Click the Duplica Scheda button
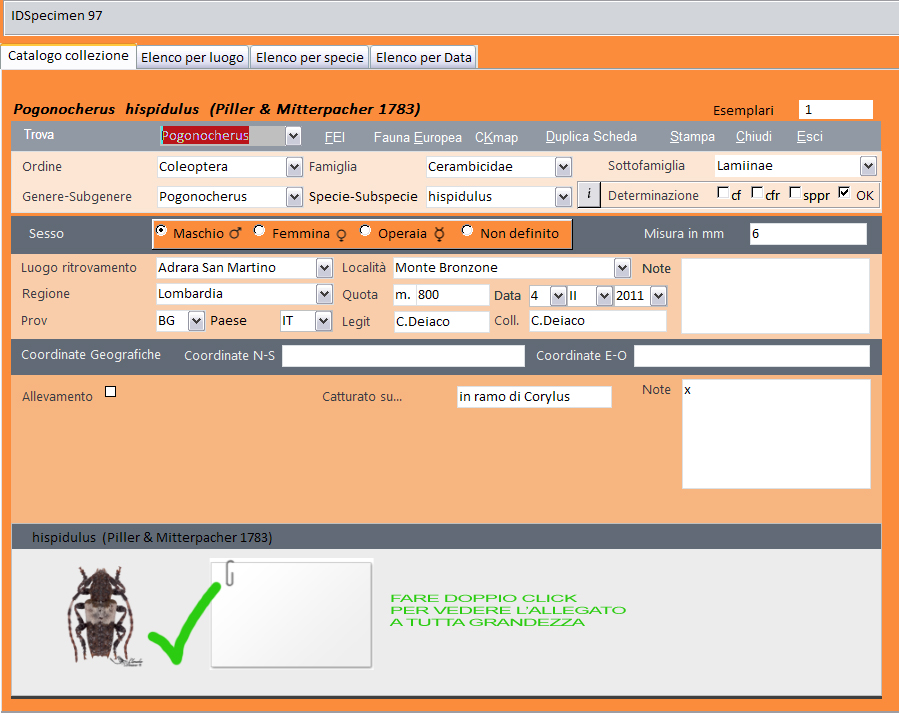 [x=591, y=136]
